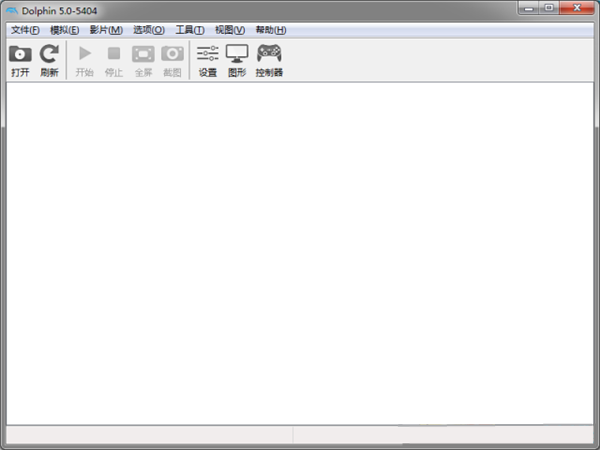Open the View (视图) menu
Image resolution: width=600 pixels, height=450 pixels.
pyautogui.click(x=229, y=30)
